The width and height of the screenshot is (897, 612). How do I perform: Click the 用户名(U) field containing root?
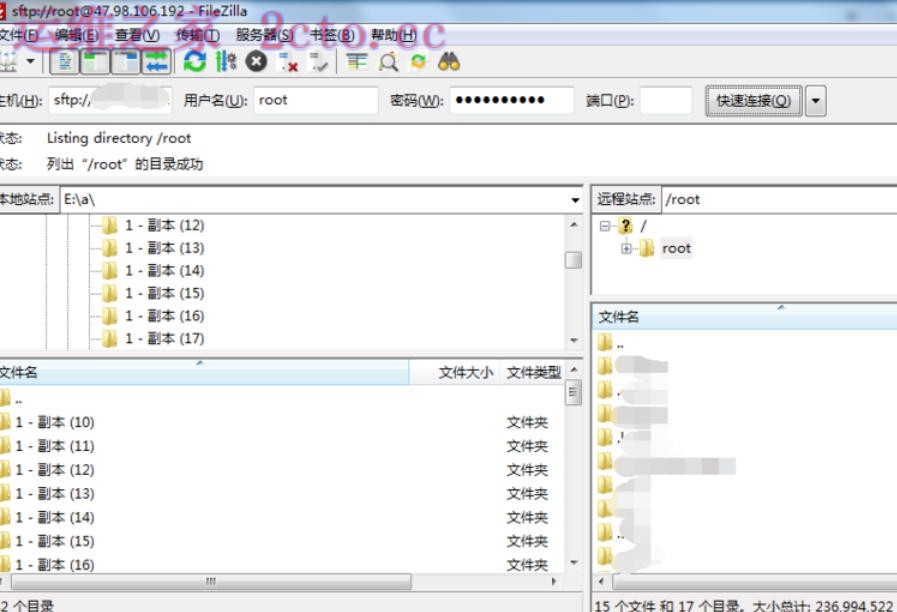click(x=316, y=100)
